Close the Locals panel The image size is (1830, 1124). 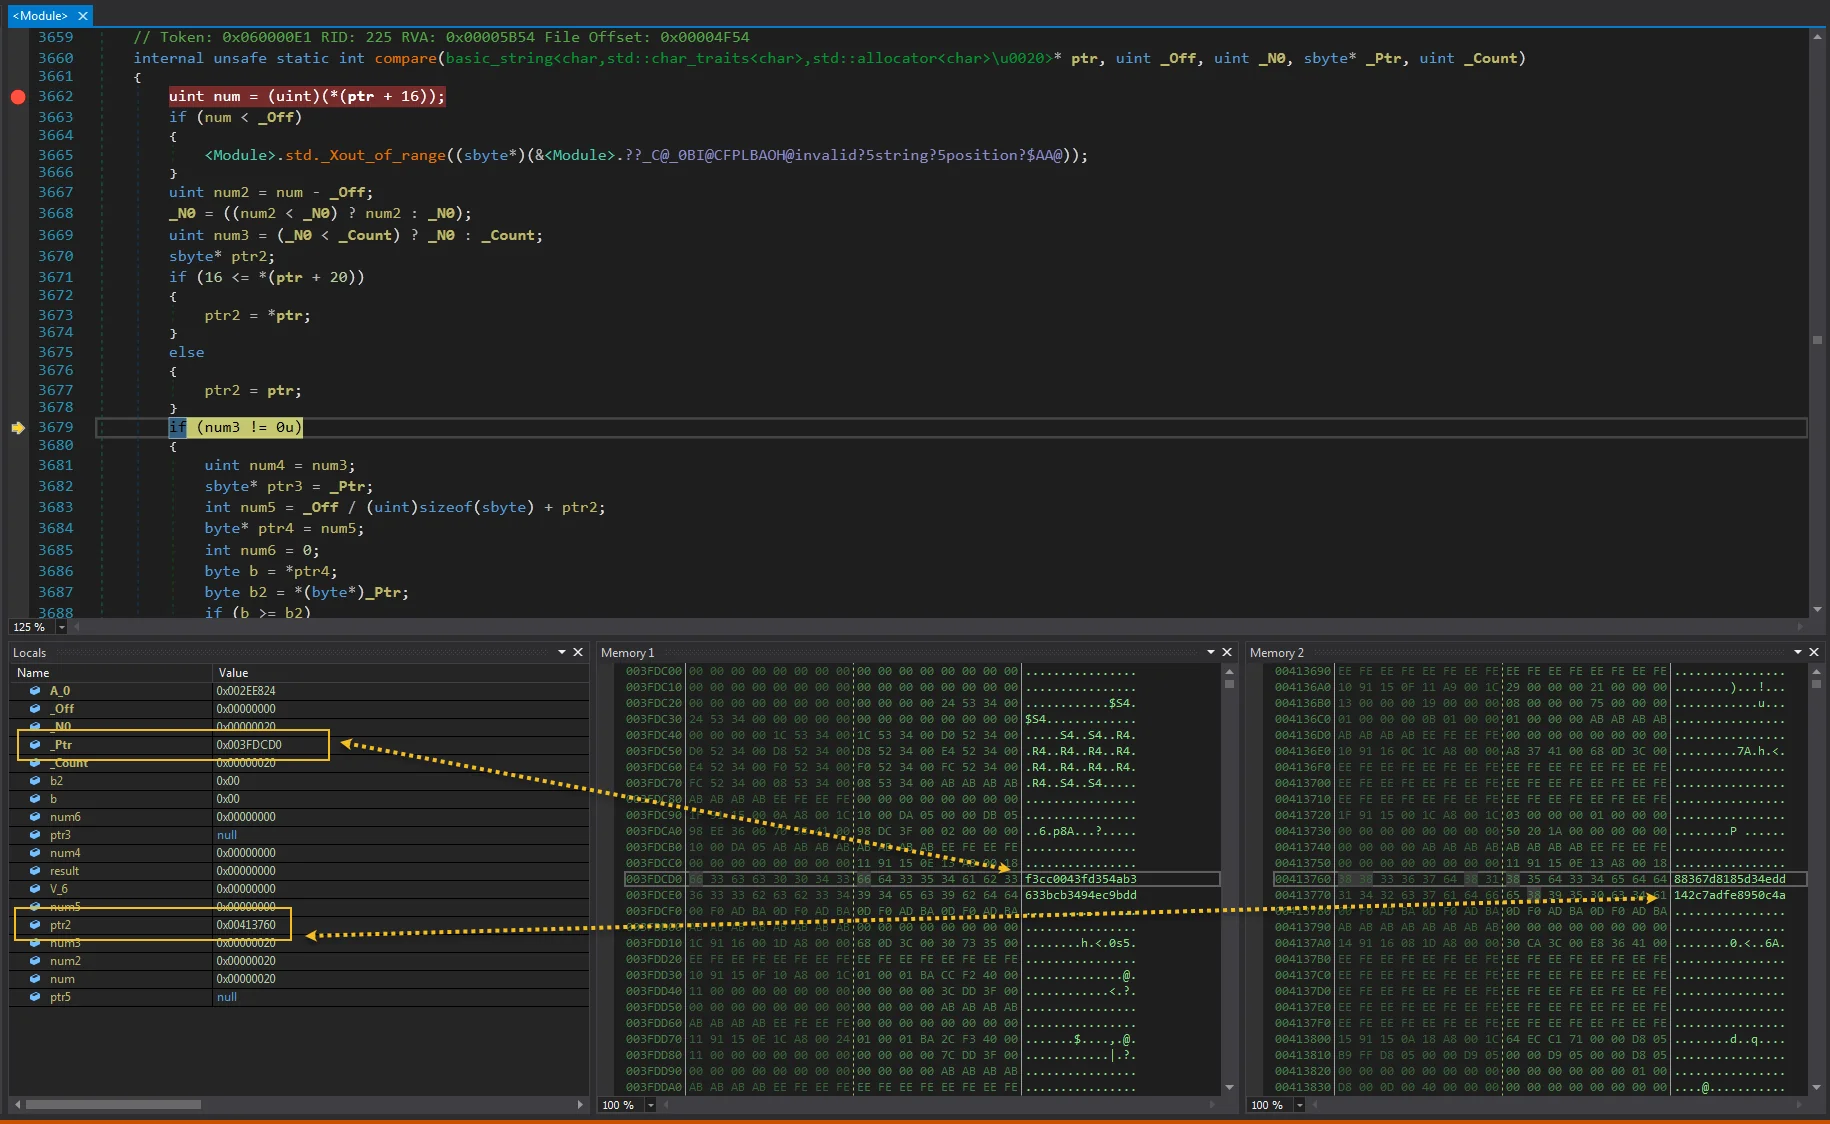(578, 652)
